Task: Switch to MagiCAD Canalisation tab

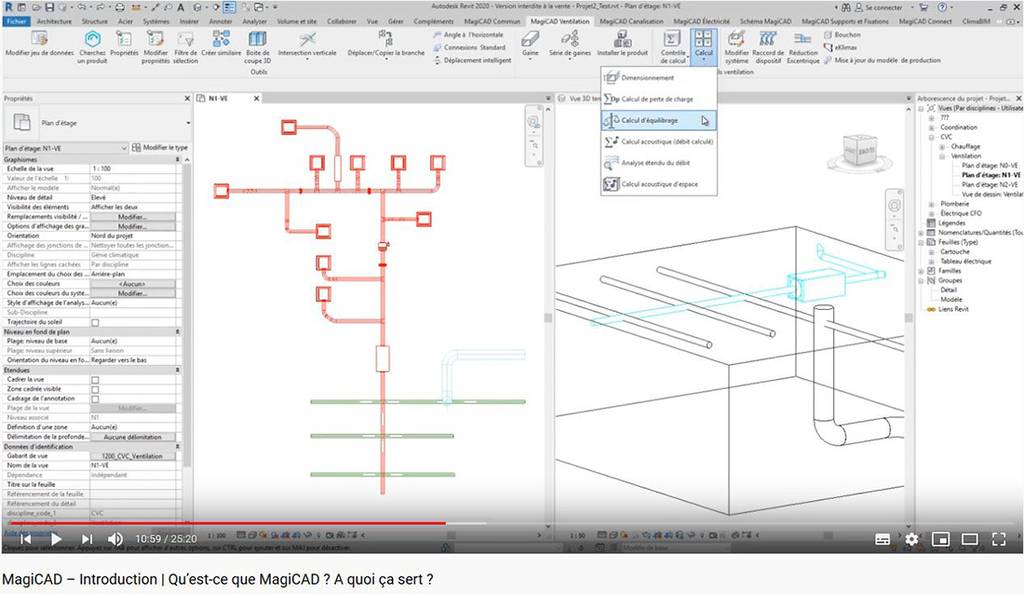Action: (x=631, y=21)
